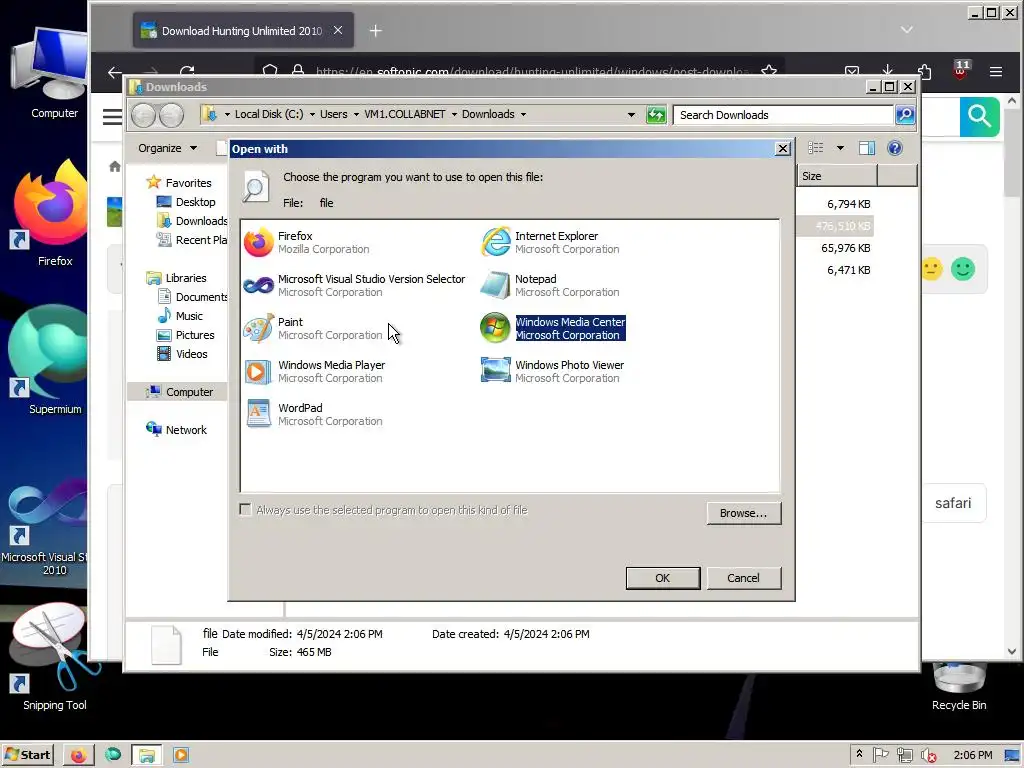This screenshot has width=1024, height=768.
Task: Open Recycle Bin on desktop
Action: [959, 688]
